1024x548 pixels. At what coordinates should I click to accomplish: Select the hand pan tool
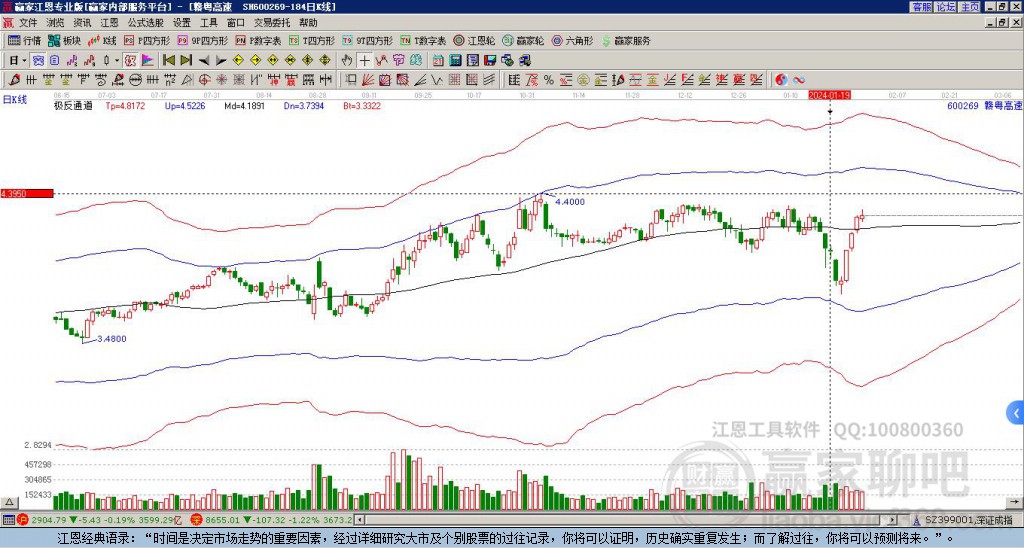(347, 61)
